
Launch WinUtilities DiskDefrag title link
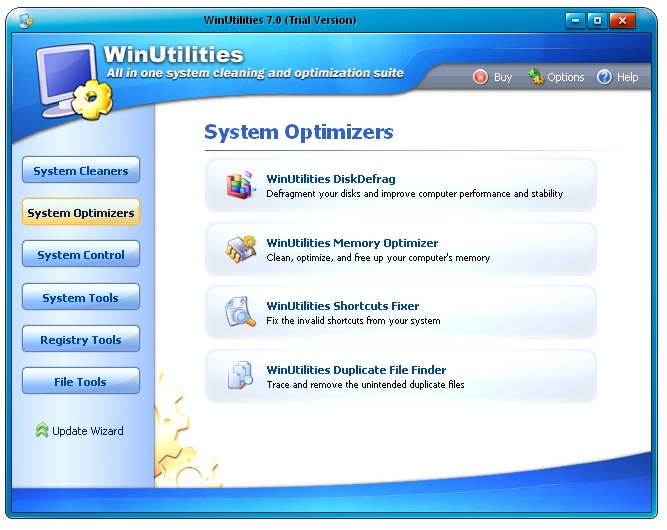[331, 179]
